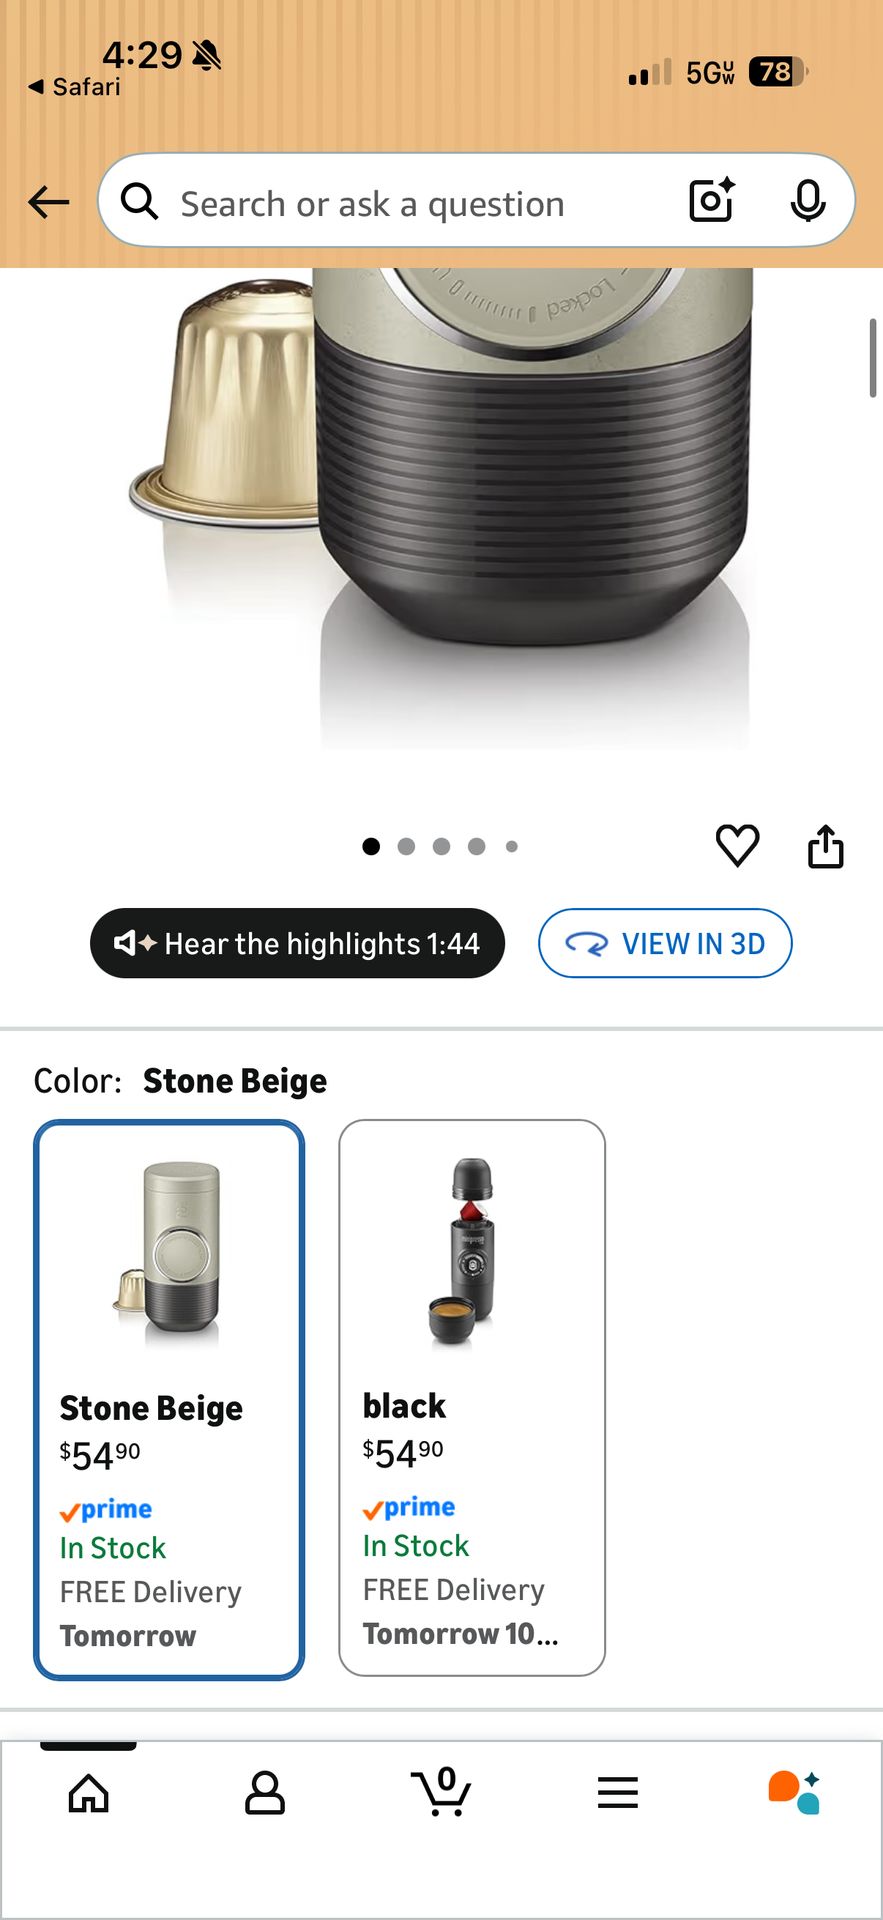Tap the share icon
The height and width of the screenshot is (1920, 883).
[x=825, y=846]
